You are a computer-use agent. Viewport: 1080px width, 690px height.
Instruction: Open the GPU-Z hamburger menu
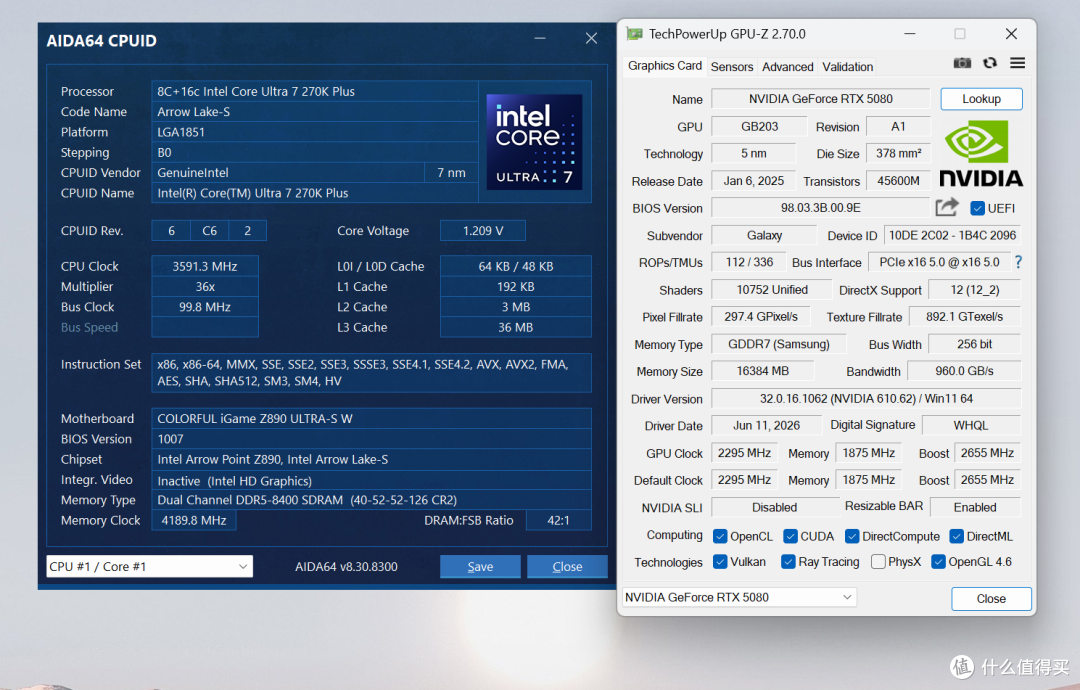click(1017, 63)
